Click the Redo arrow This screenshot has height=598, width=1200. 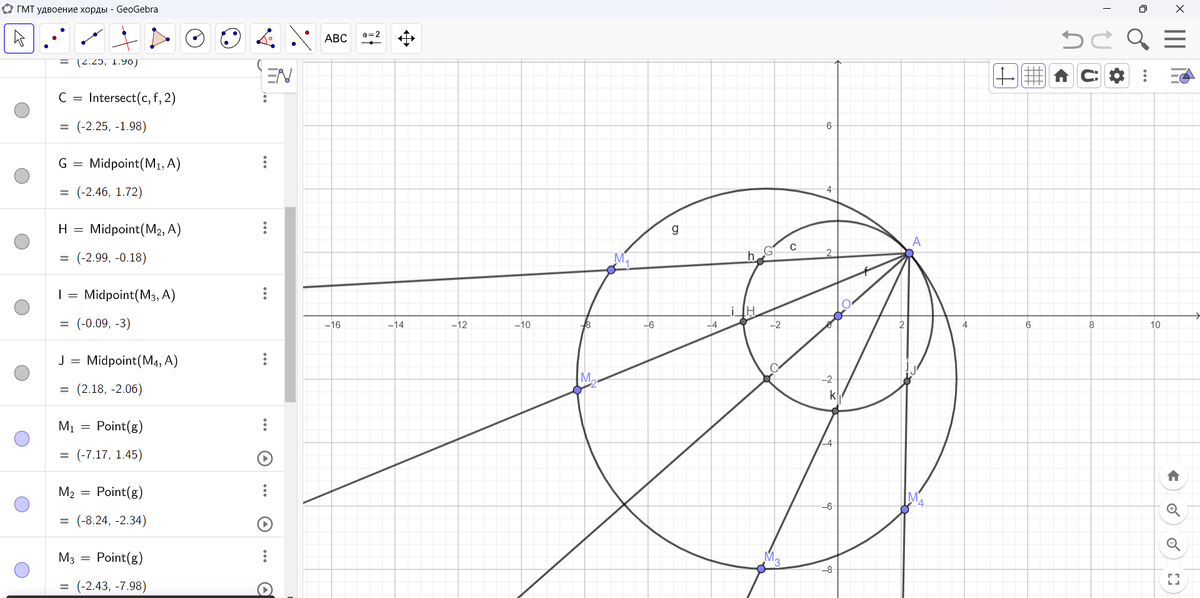(x=1102, y=39)
